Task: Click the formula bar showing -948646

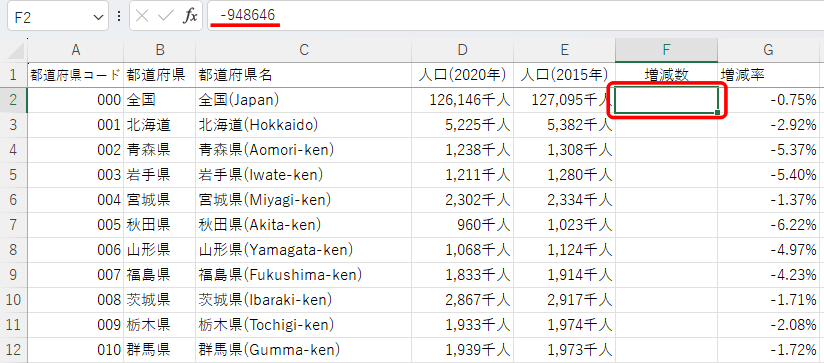Action: (x=516, y=16)
